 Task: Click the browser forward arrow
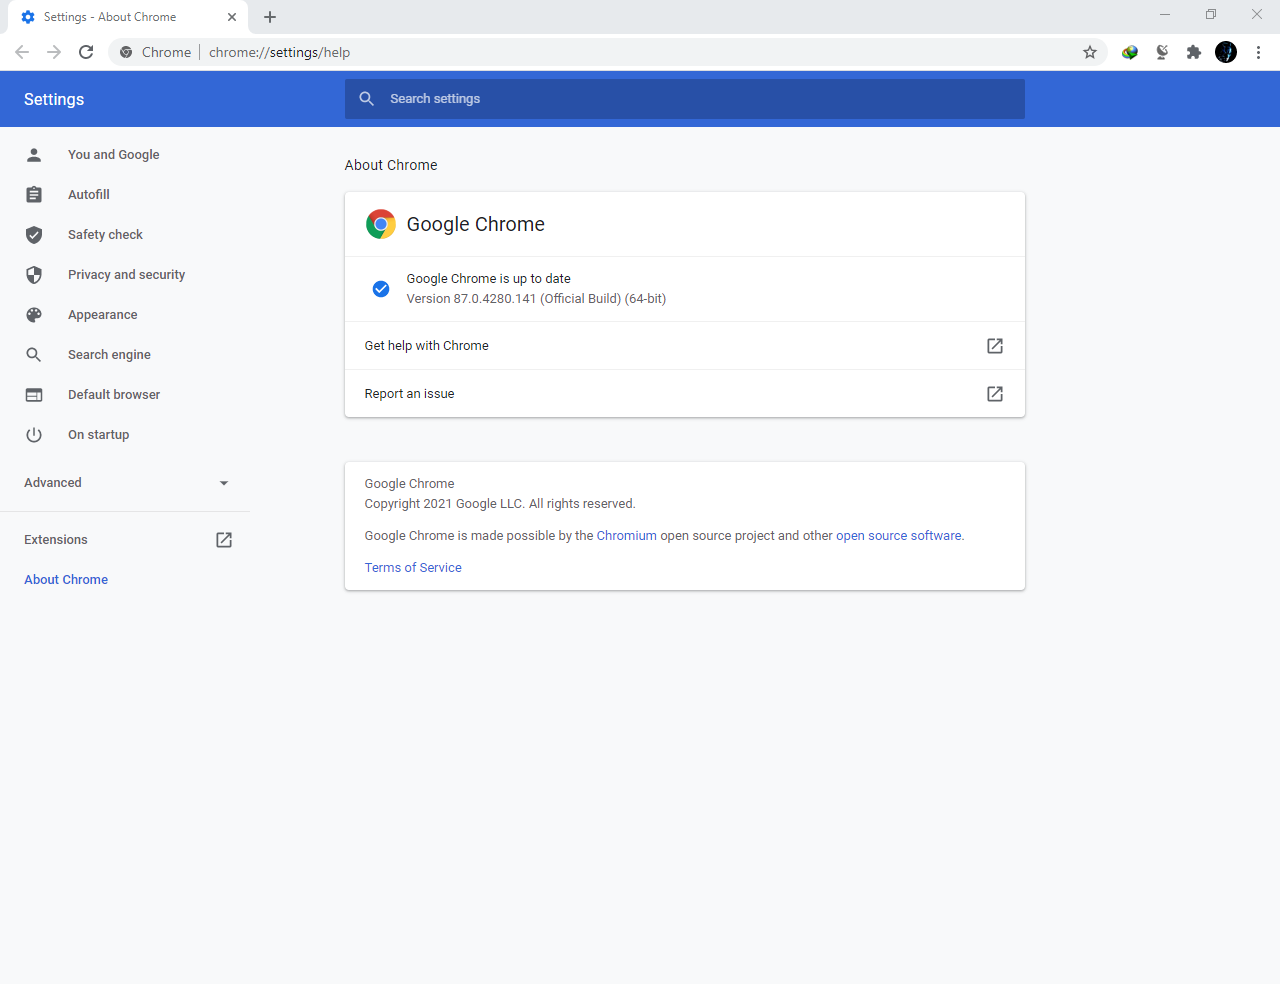point(54,52)
